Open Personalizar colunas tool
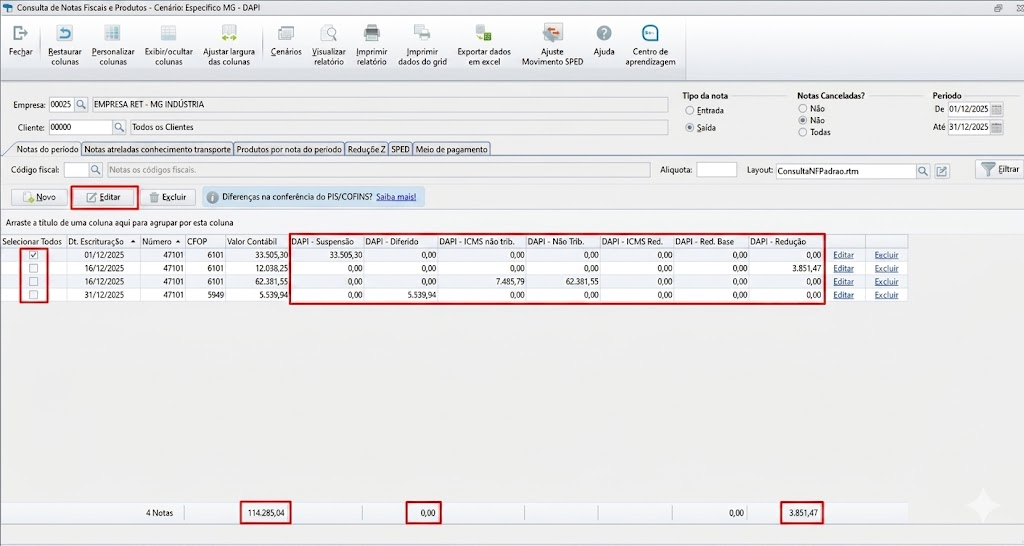The image size is (1024, 546). click(x=112, y=33)
